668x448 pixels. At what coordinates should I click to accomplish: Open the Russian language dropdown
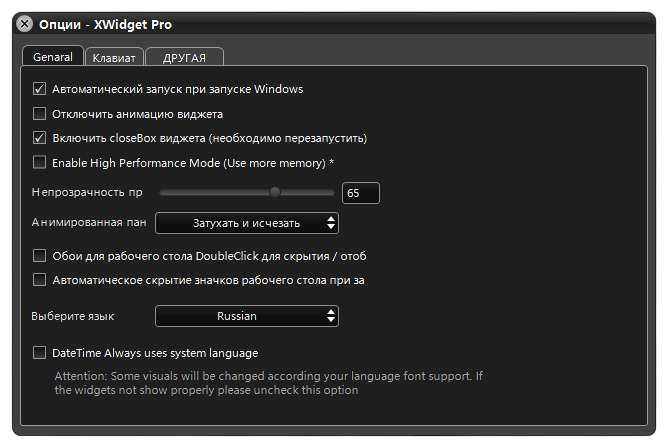247,316
